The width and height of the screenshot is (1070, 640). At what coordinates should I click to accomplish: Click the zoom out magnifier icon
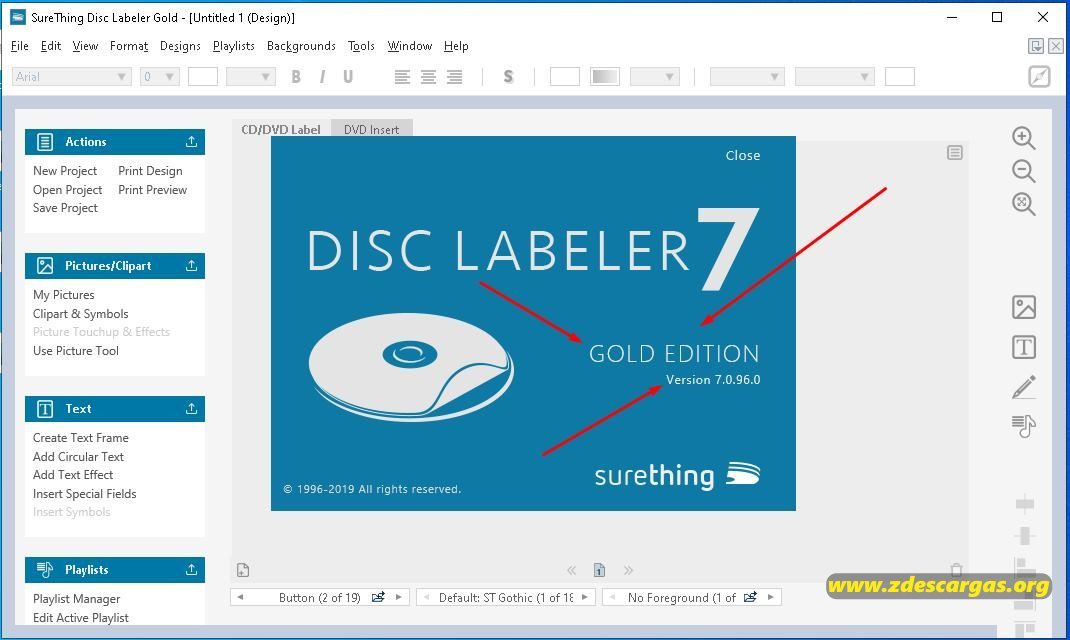(1023, 171)
